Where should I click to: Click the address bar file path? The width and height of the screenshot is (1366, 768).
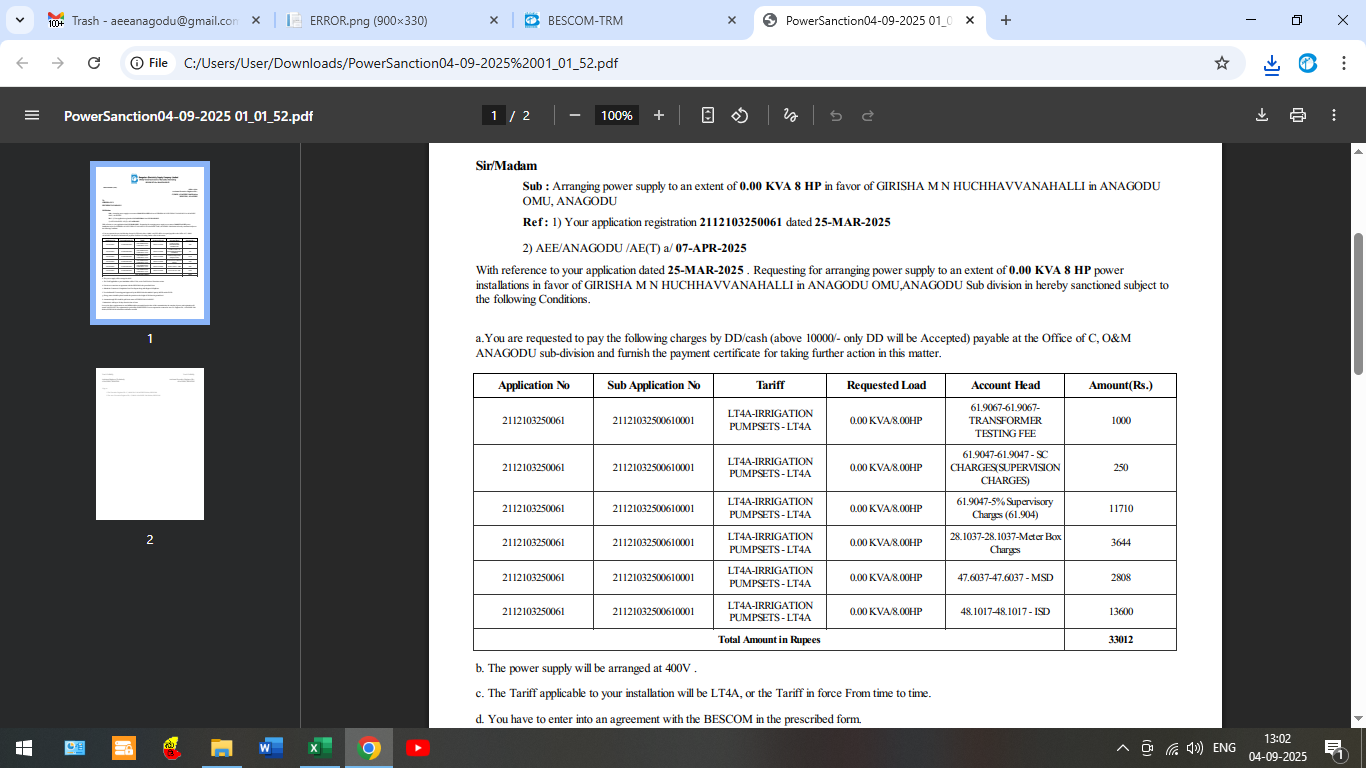[400, 63]
